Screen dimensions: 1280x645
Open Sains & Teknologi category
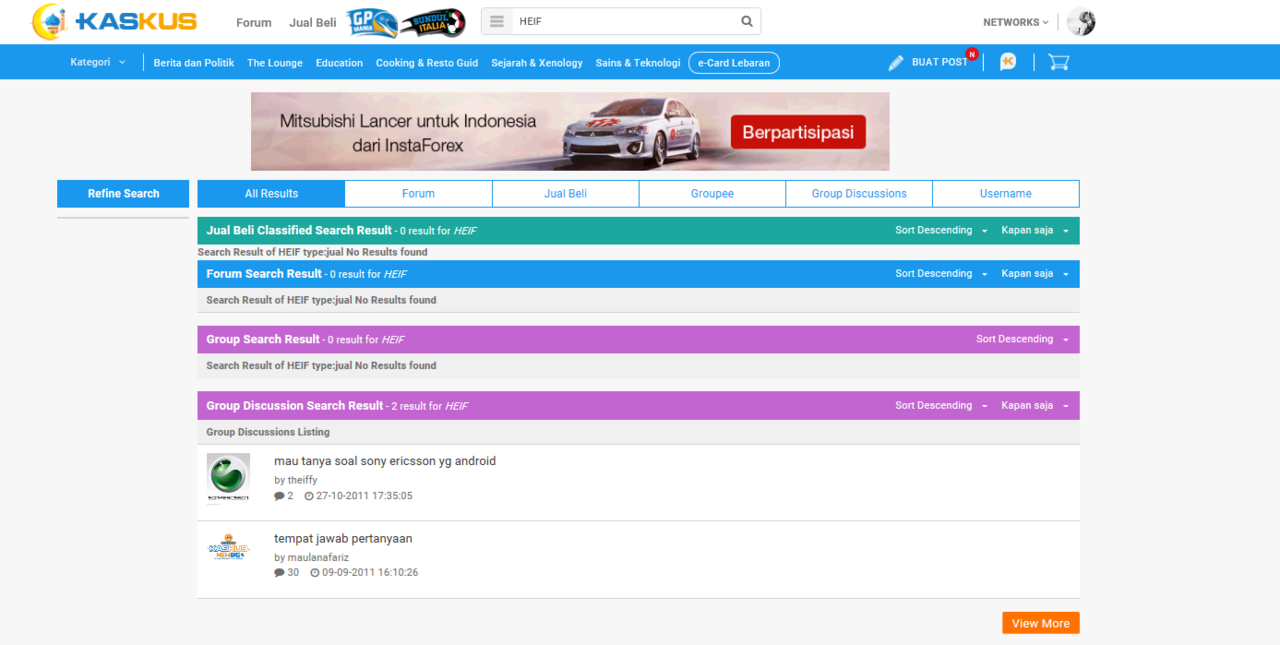point(638,63)
